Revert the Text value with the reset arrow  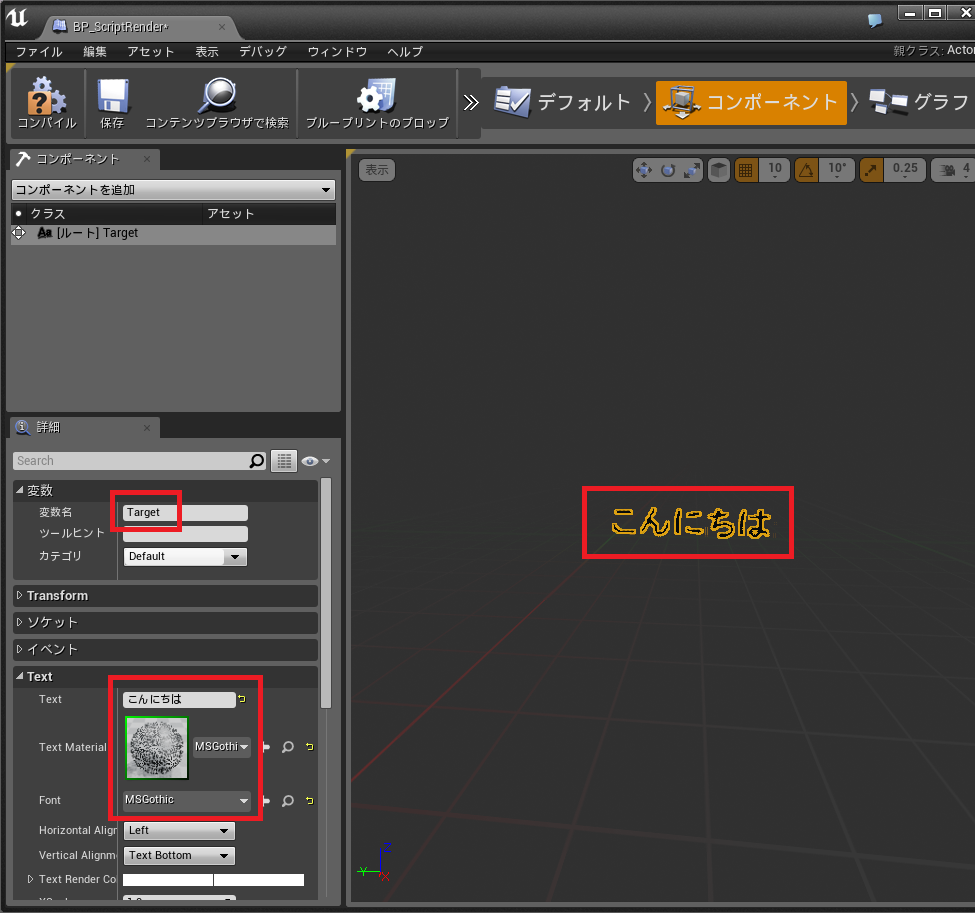point(240,699)
